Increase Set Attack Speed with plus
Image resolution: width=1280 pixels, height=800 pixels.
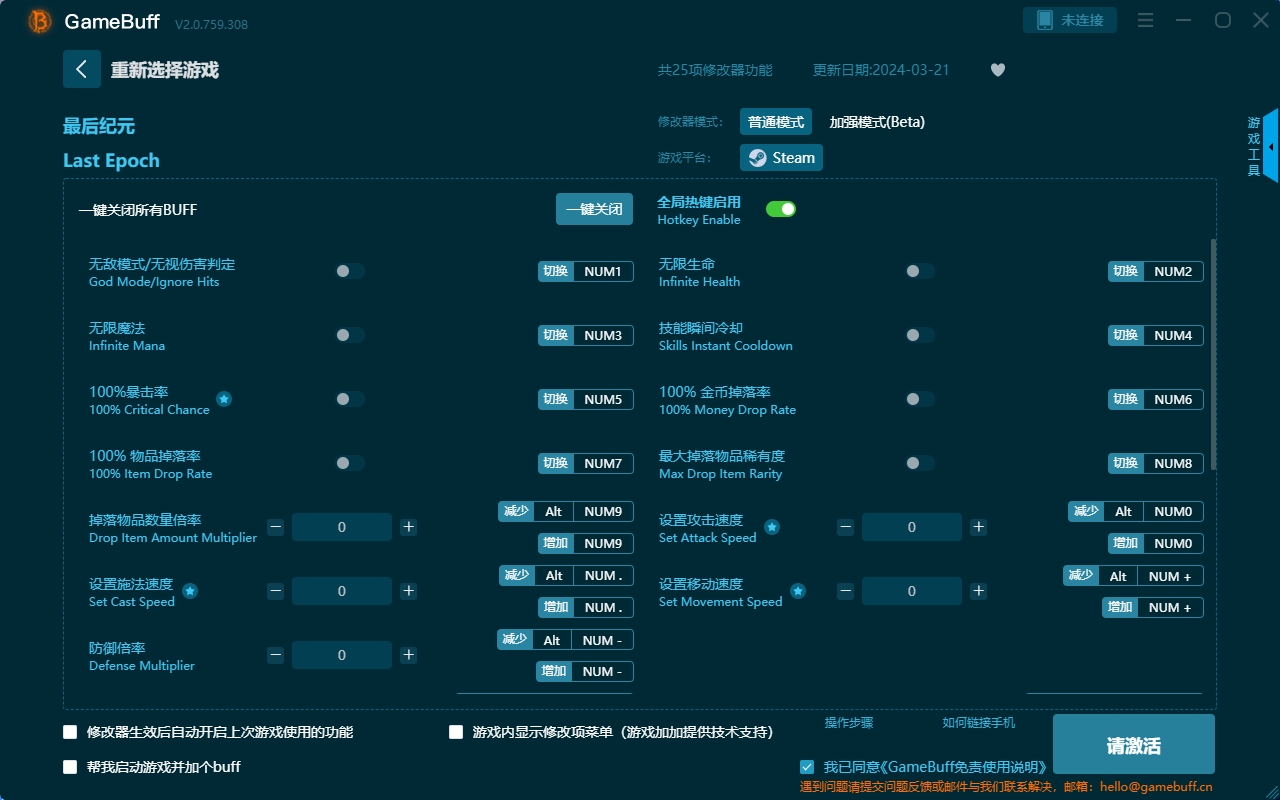point(978,527)
